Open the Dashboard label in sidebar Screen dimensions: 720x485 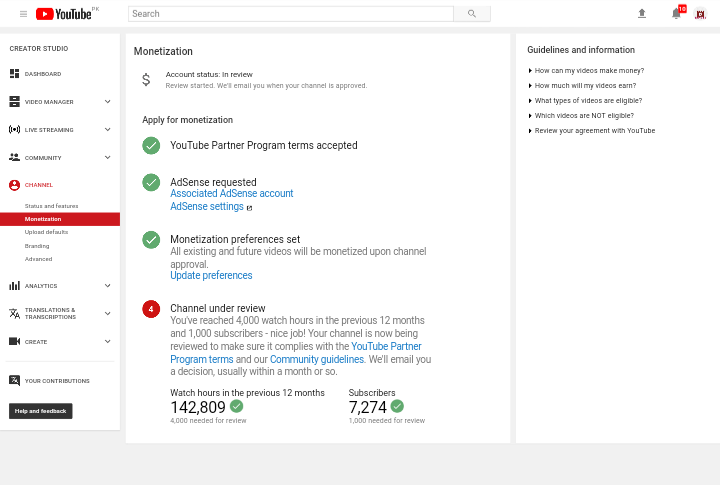[43, 74]
